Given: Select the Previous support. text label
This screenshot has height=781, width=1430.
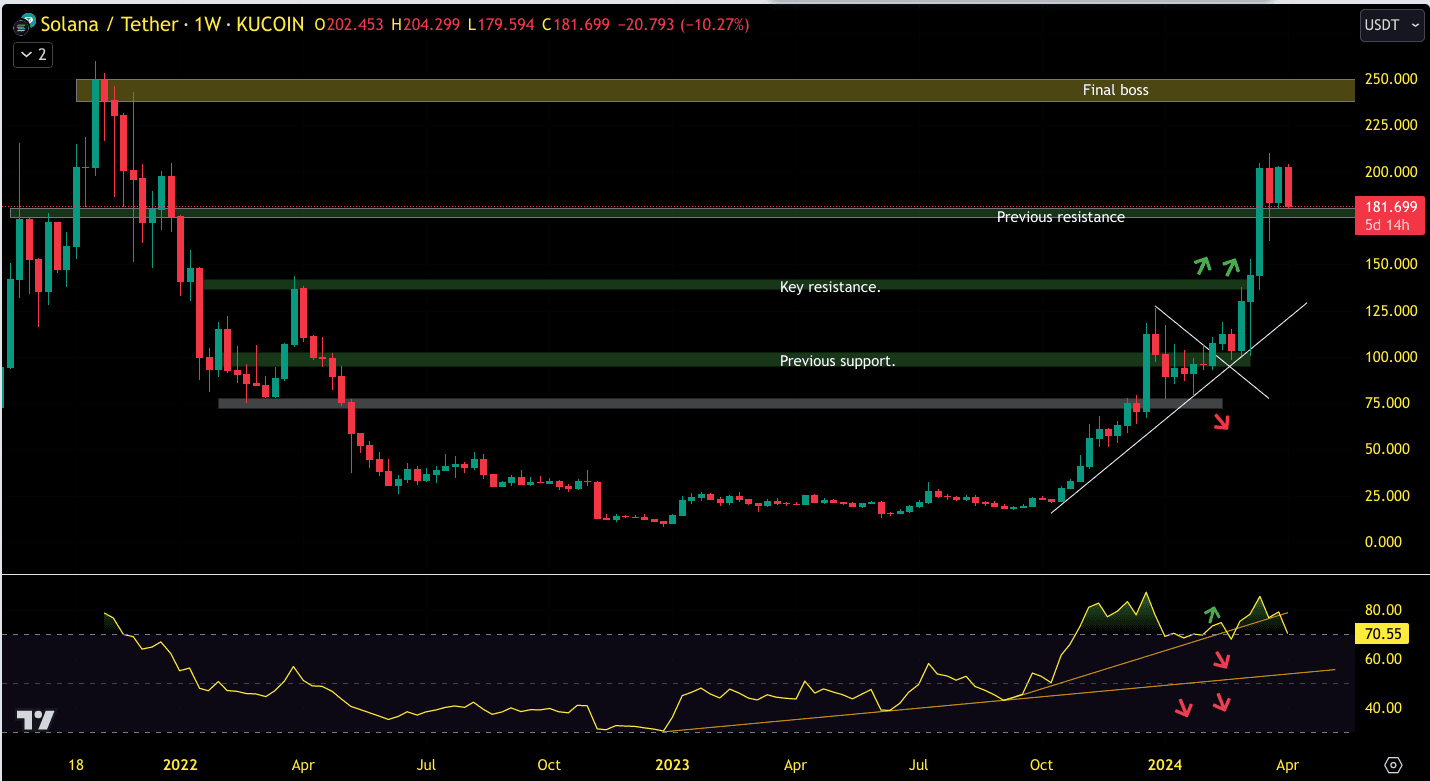Looking at the screenshot, I should click(838, 361).
